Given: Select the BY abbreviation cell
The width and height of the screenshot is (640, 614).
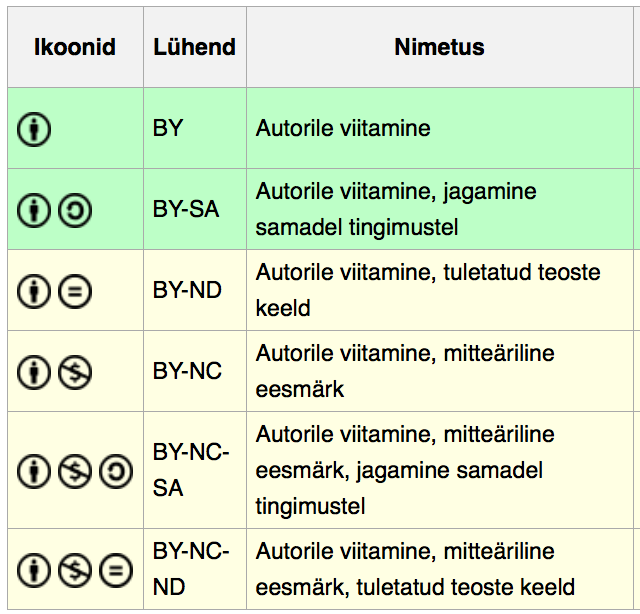Looking at the screenshot, I should 195,128.
